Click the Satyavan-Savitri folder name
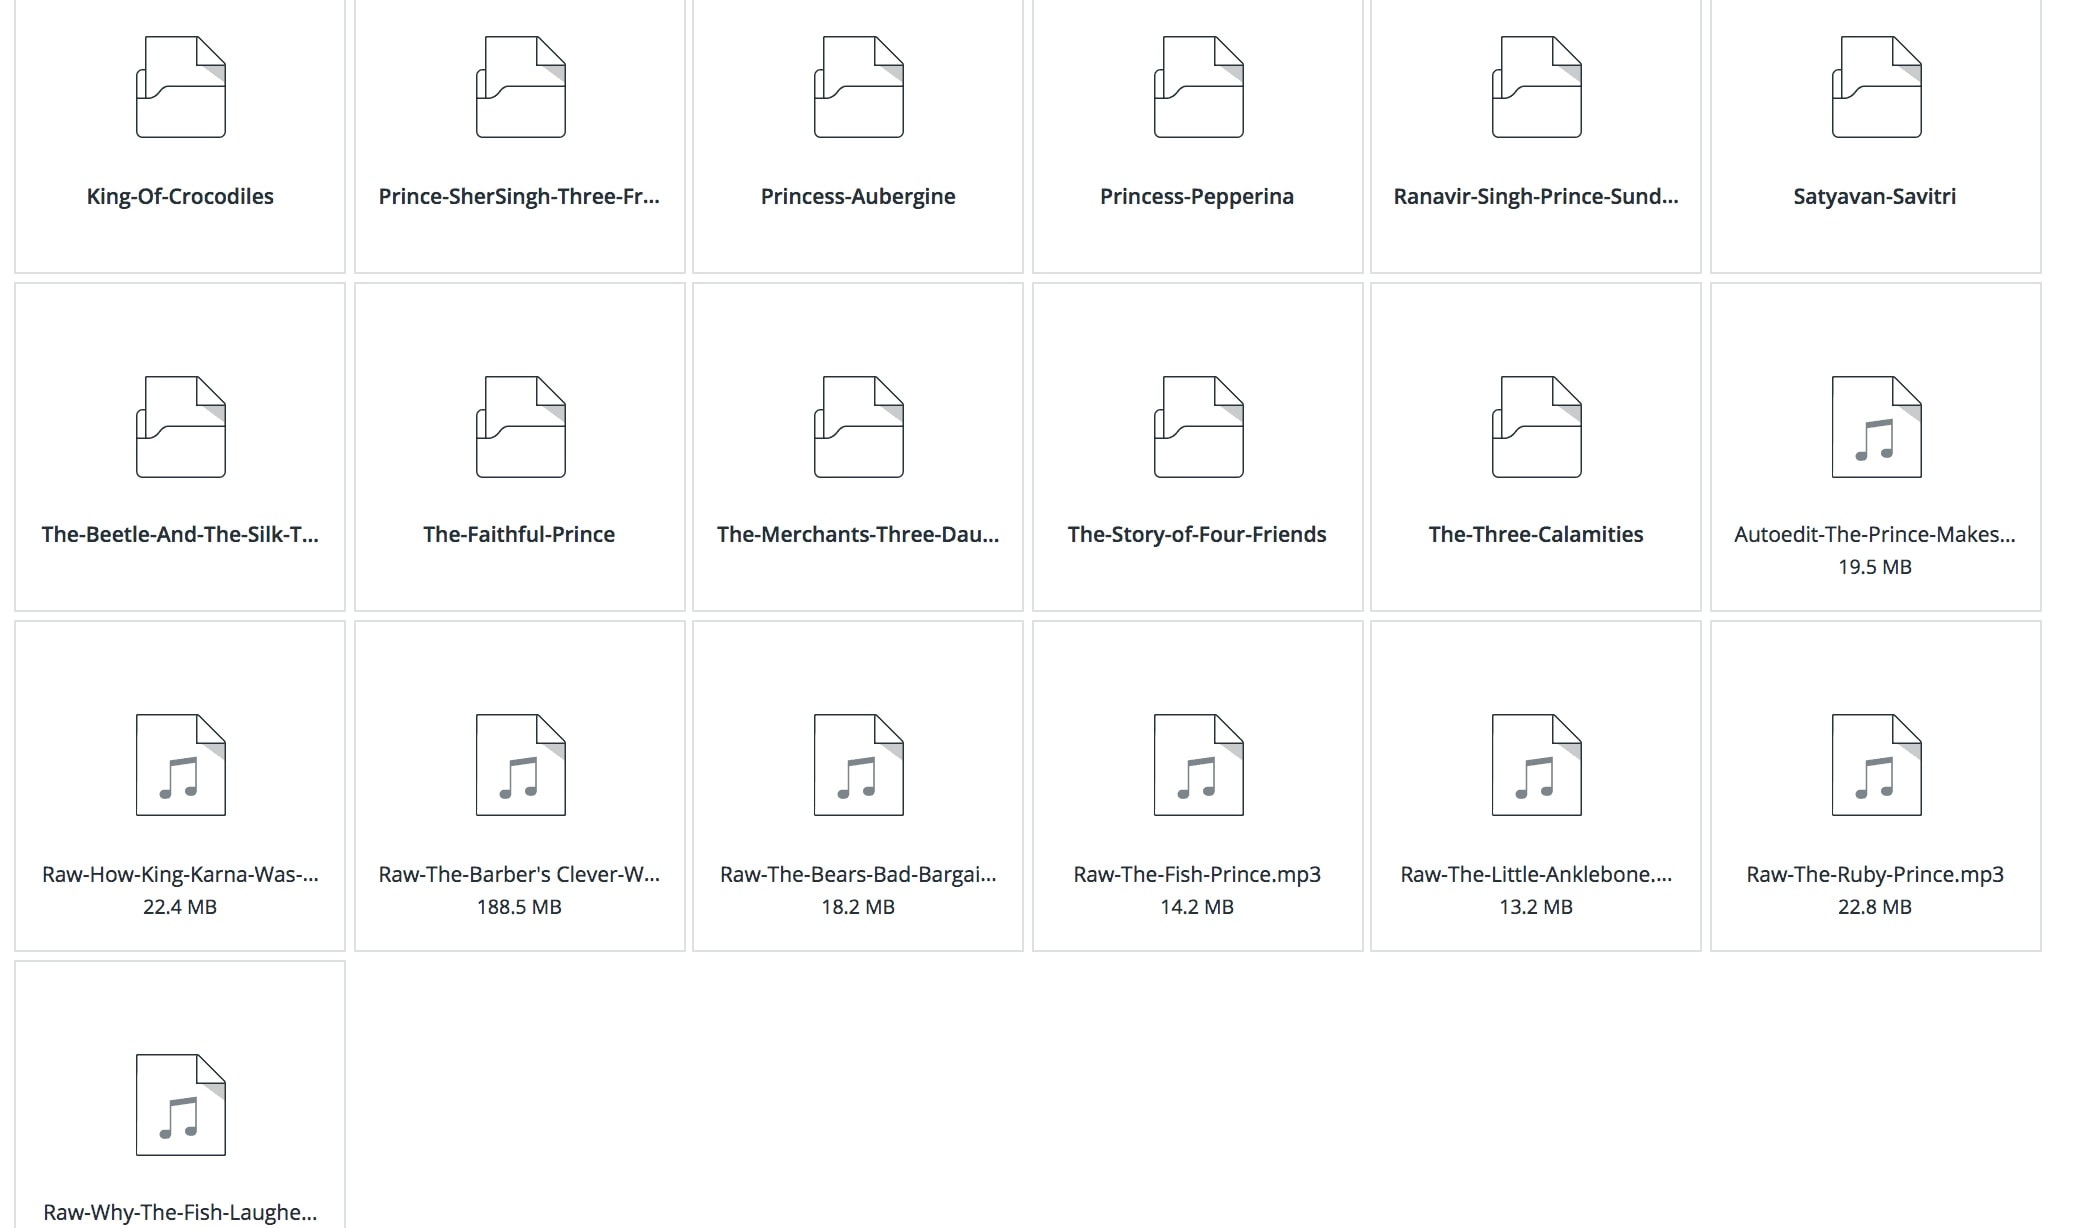The height and width of the screenshot is (1228, 2074). tap(1875, 196)
